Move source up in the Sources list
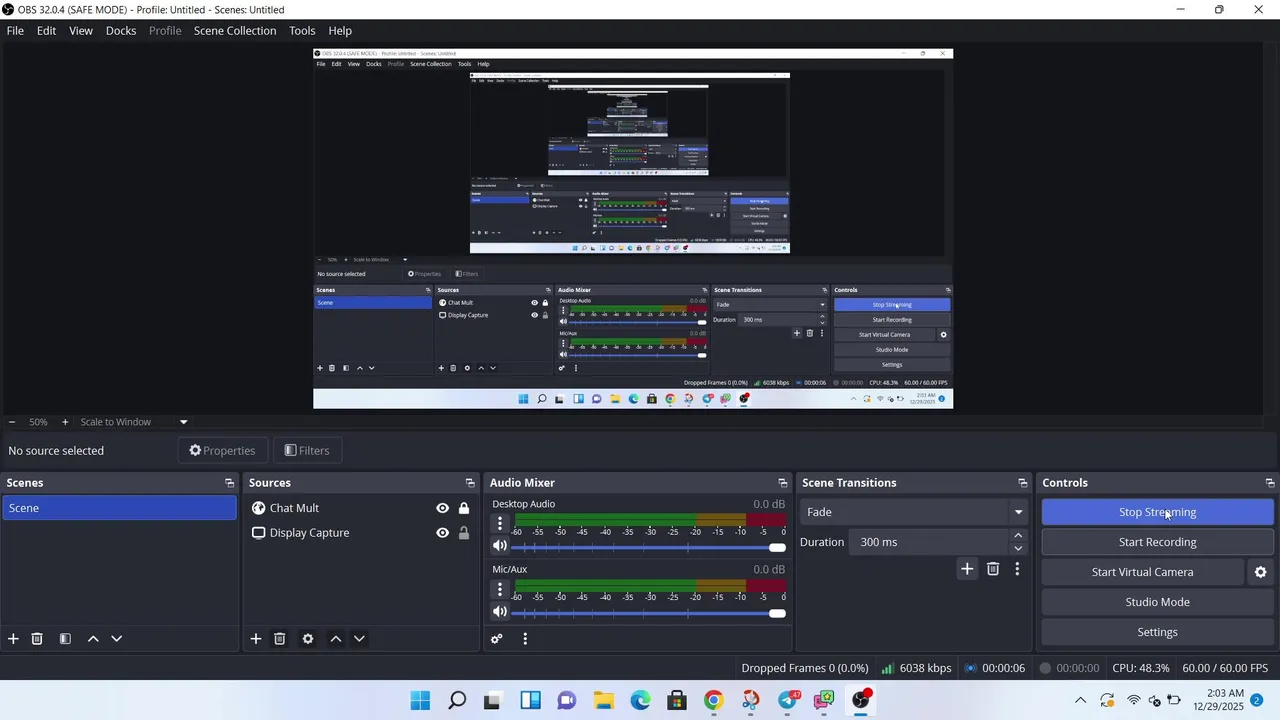The width and height of the screenshot is (1280, 720). pos(336,639)
